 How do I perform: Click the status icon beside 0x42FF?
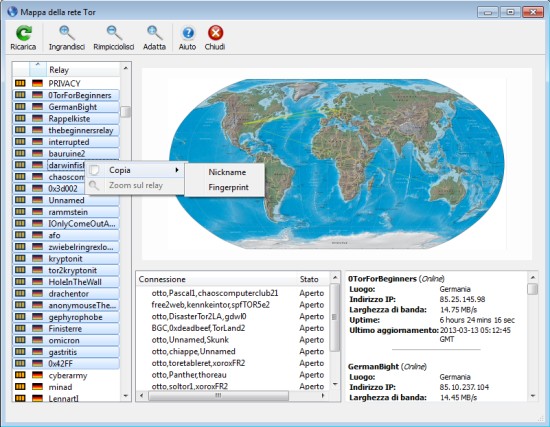(20, 363)
